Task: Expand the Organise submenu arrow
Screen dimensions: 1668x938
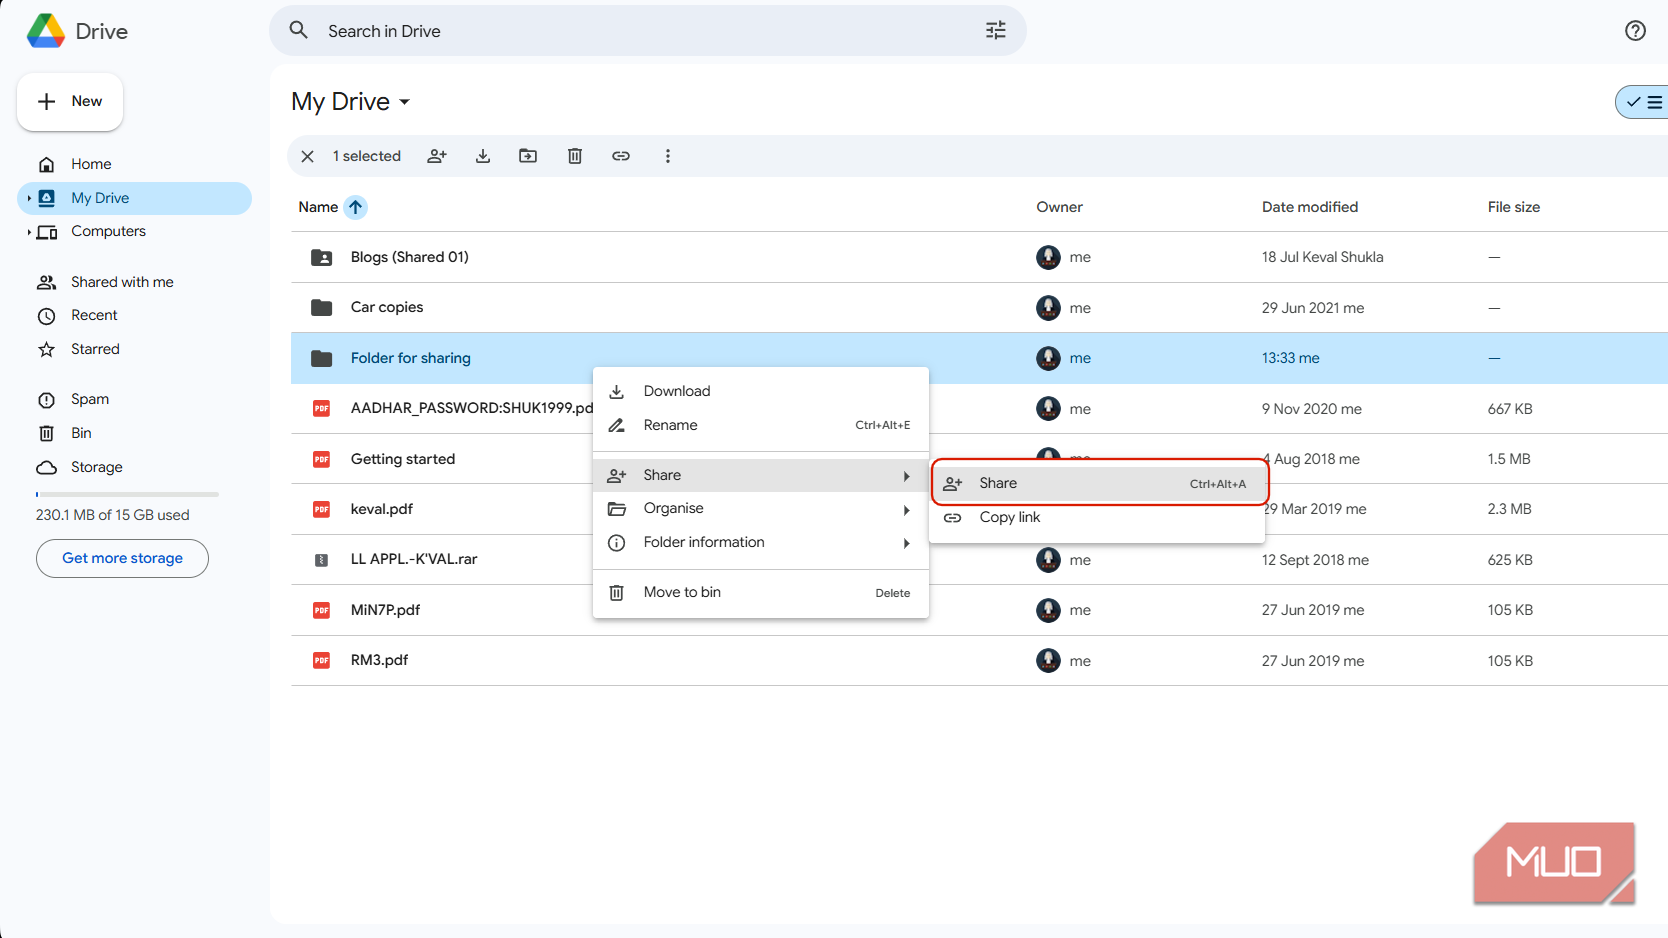Action: (906, 510)
